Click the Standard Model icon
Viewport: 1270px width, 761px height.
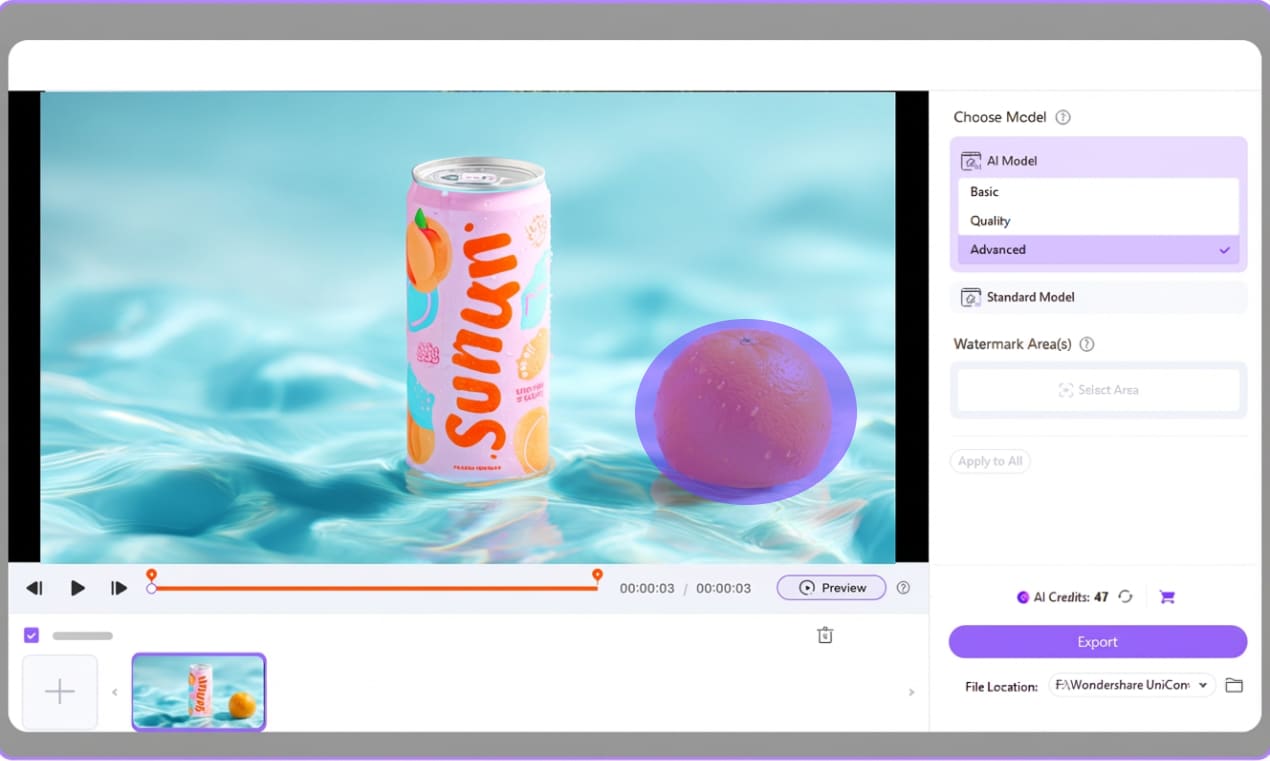pos(971,297)
